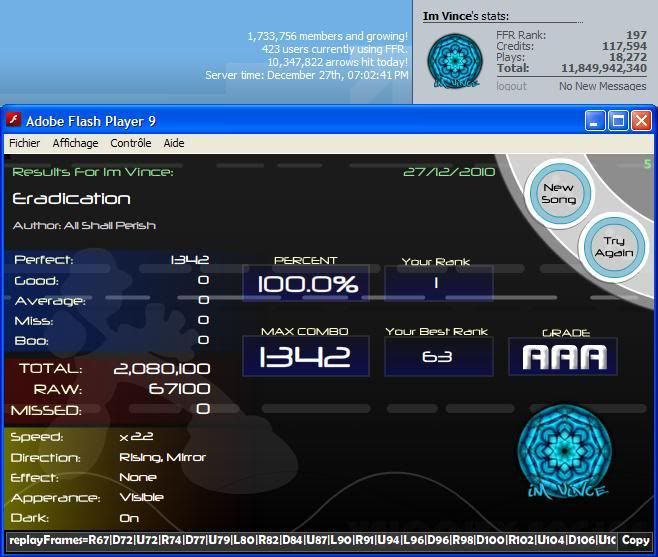Screen dimensions: 658x557
Task: Click the Max Combo 1342 box
Action: click(306, 356)
